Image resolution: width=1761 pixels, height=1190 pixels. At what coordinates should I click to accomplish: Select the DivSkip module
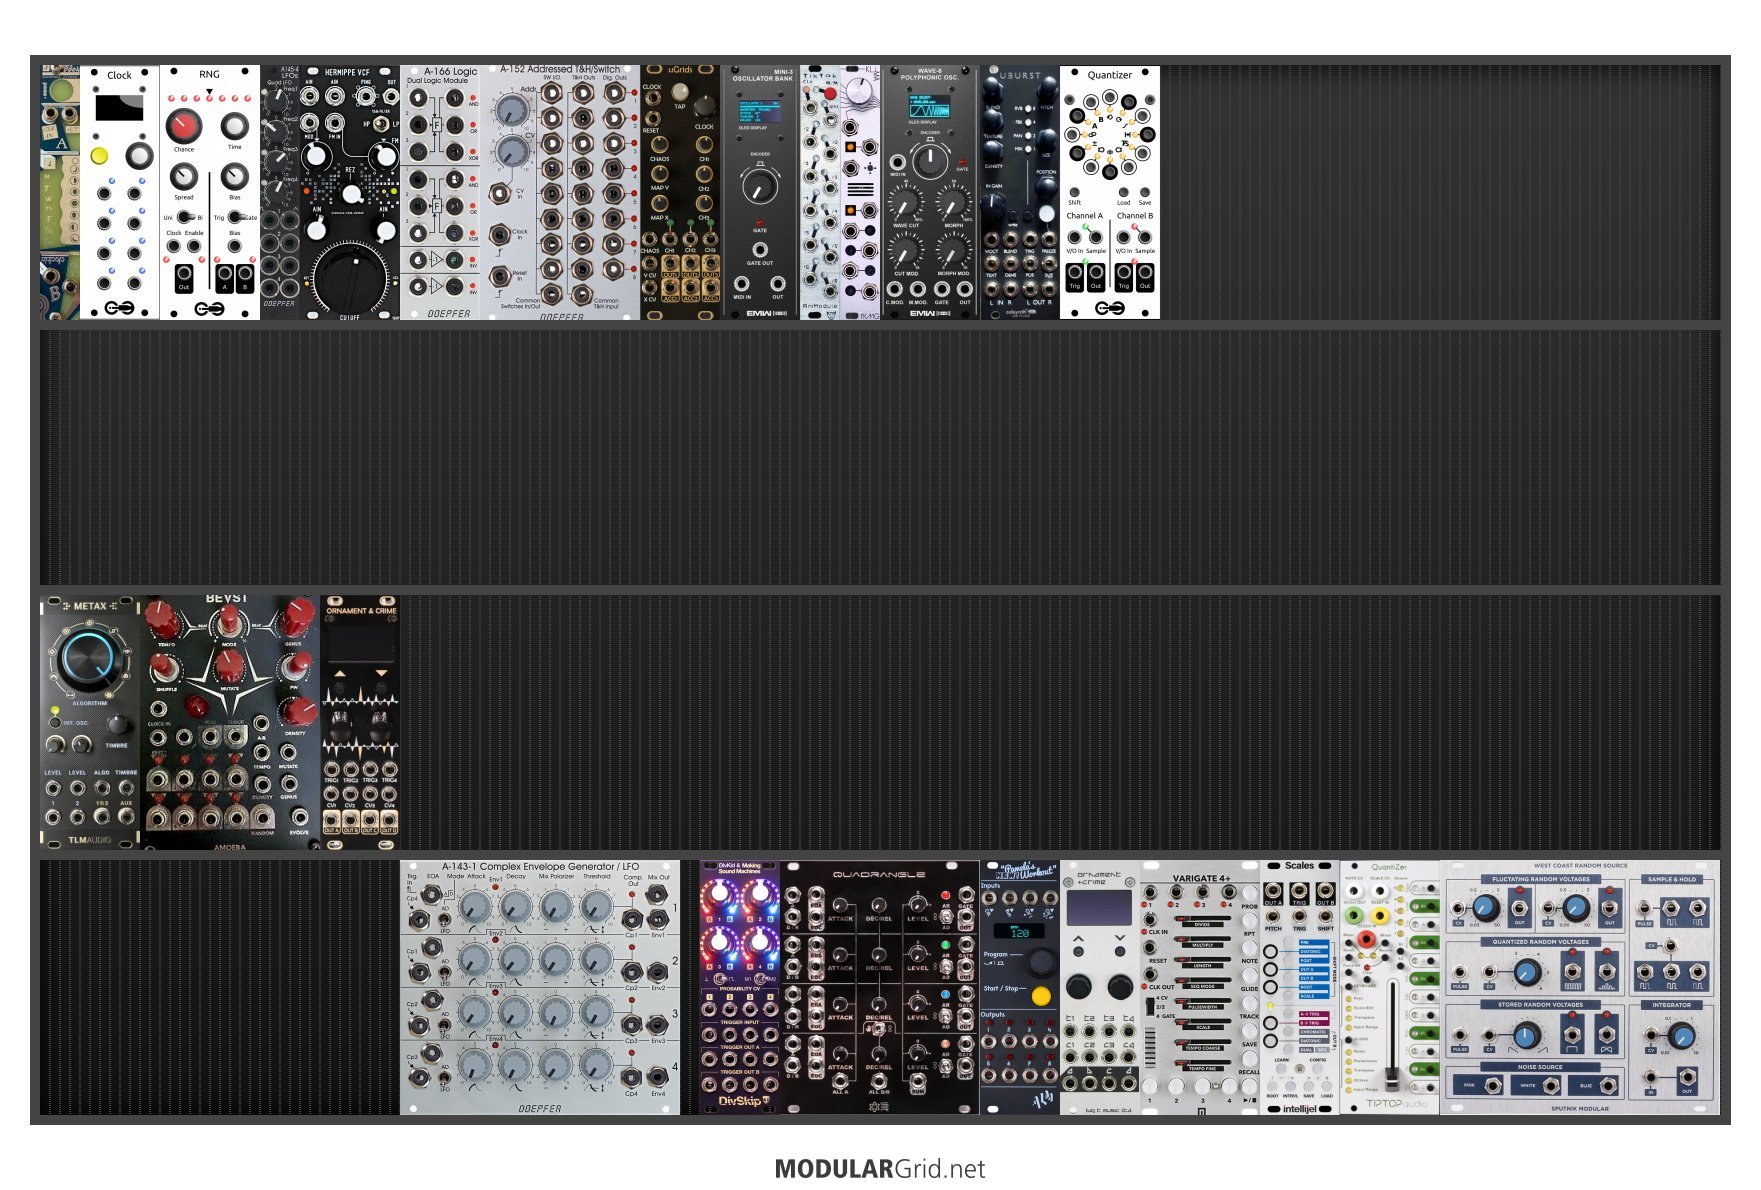[740, 988]
